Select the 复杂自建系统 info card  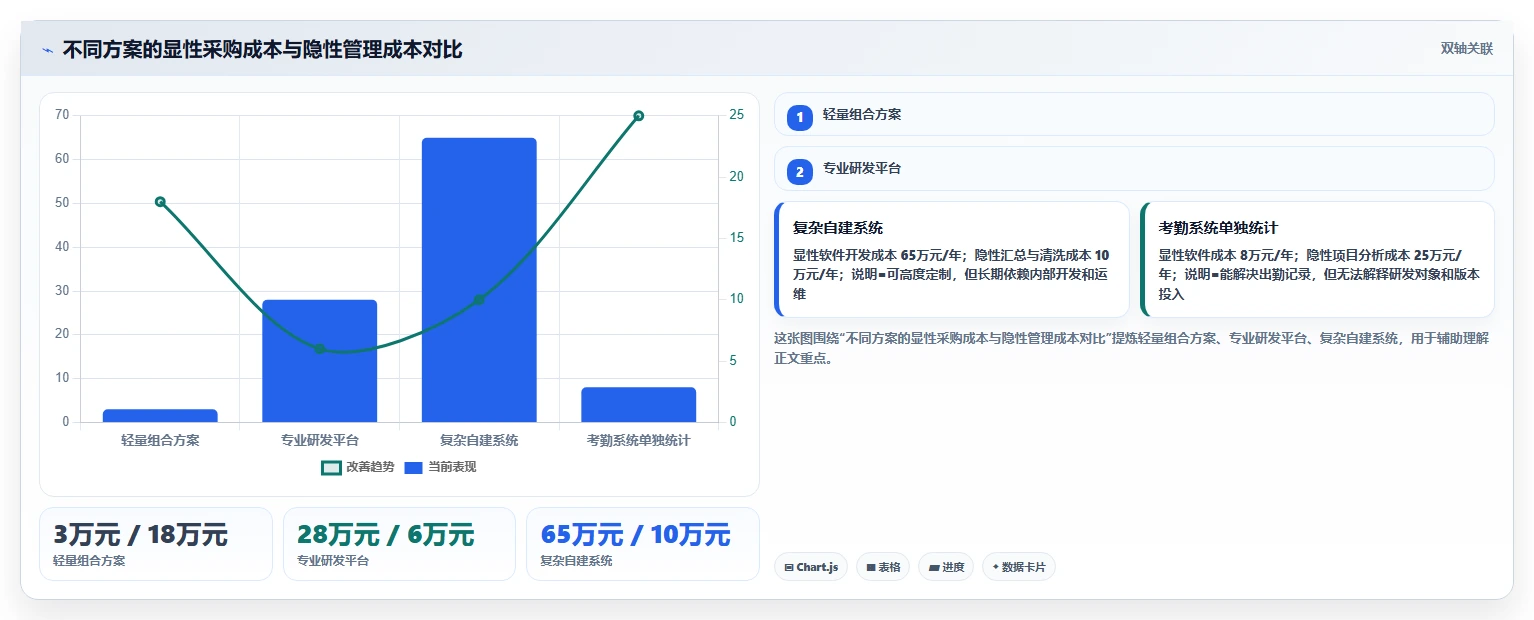952,260
